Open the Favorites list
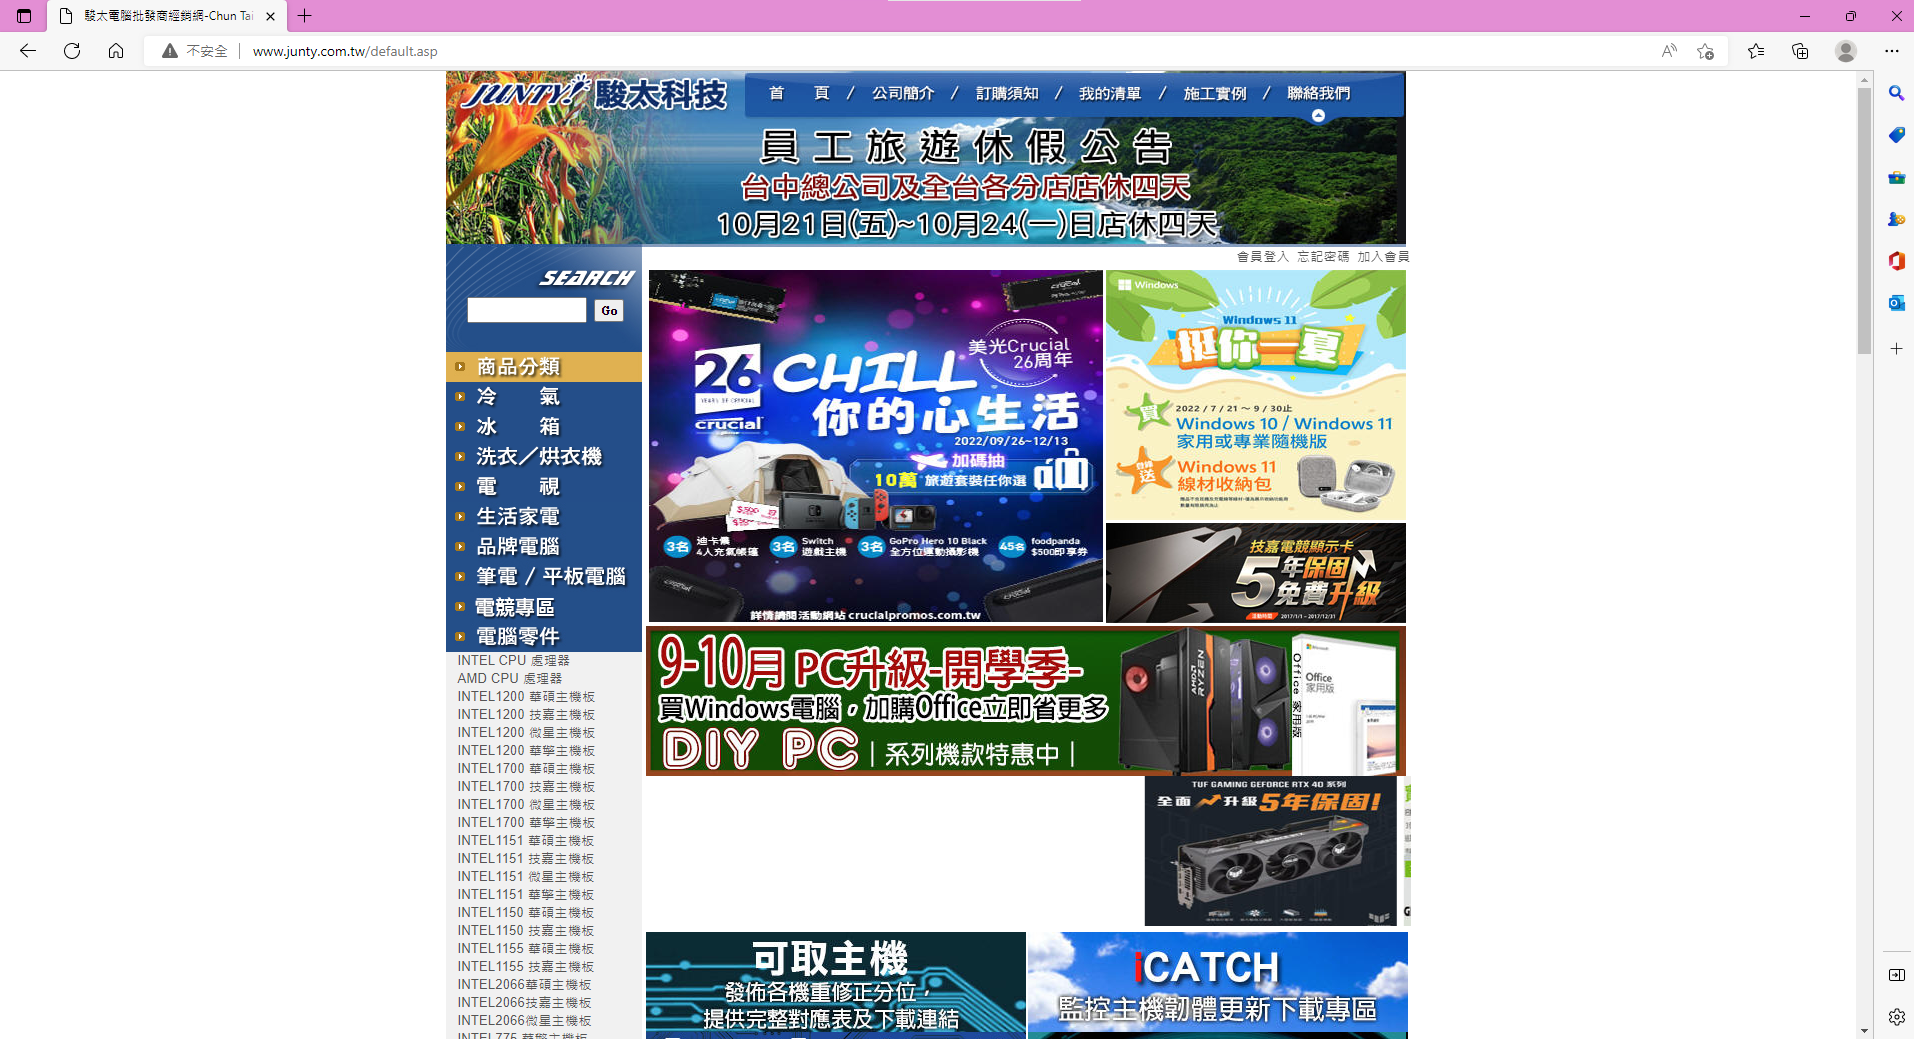1914x1039 pixels. (1756, 51)
